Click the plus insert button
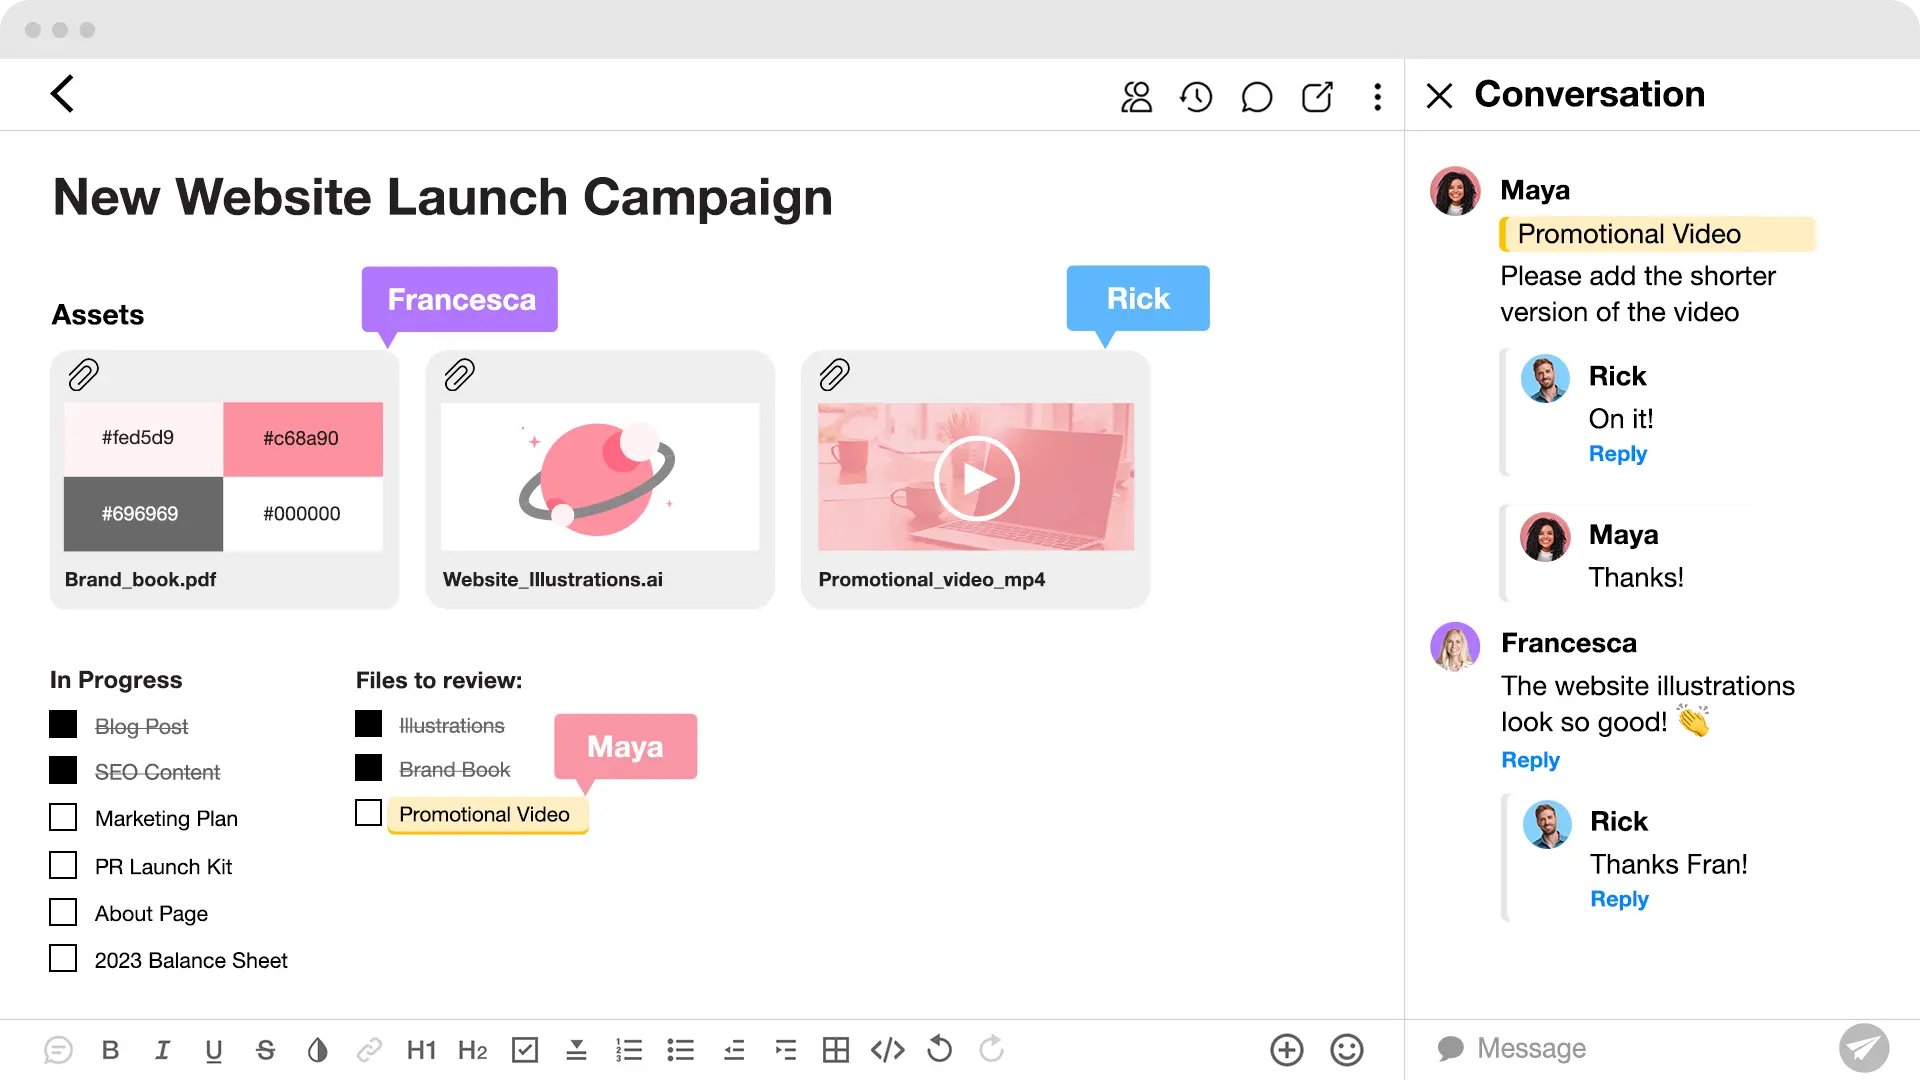1920x1080 pixels. point(1287,1050)
